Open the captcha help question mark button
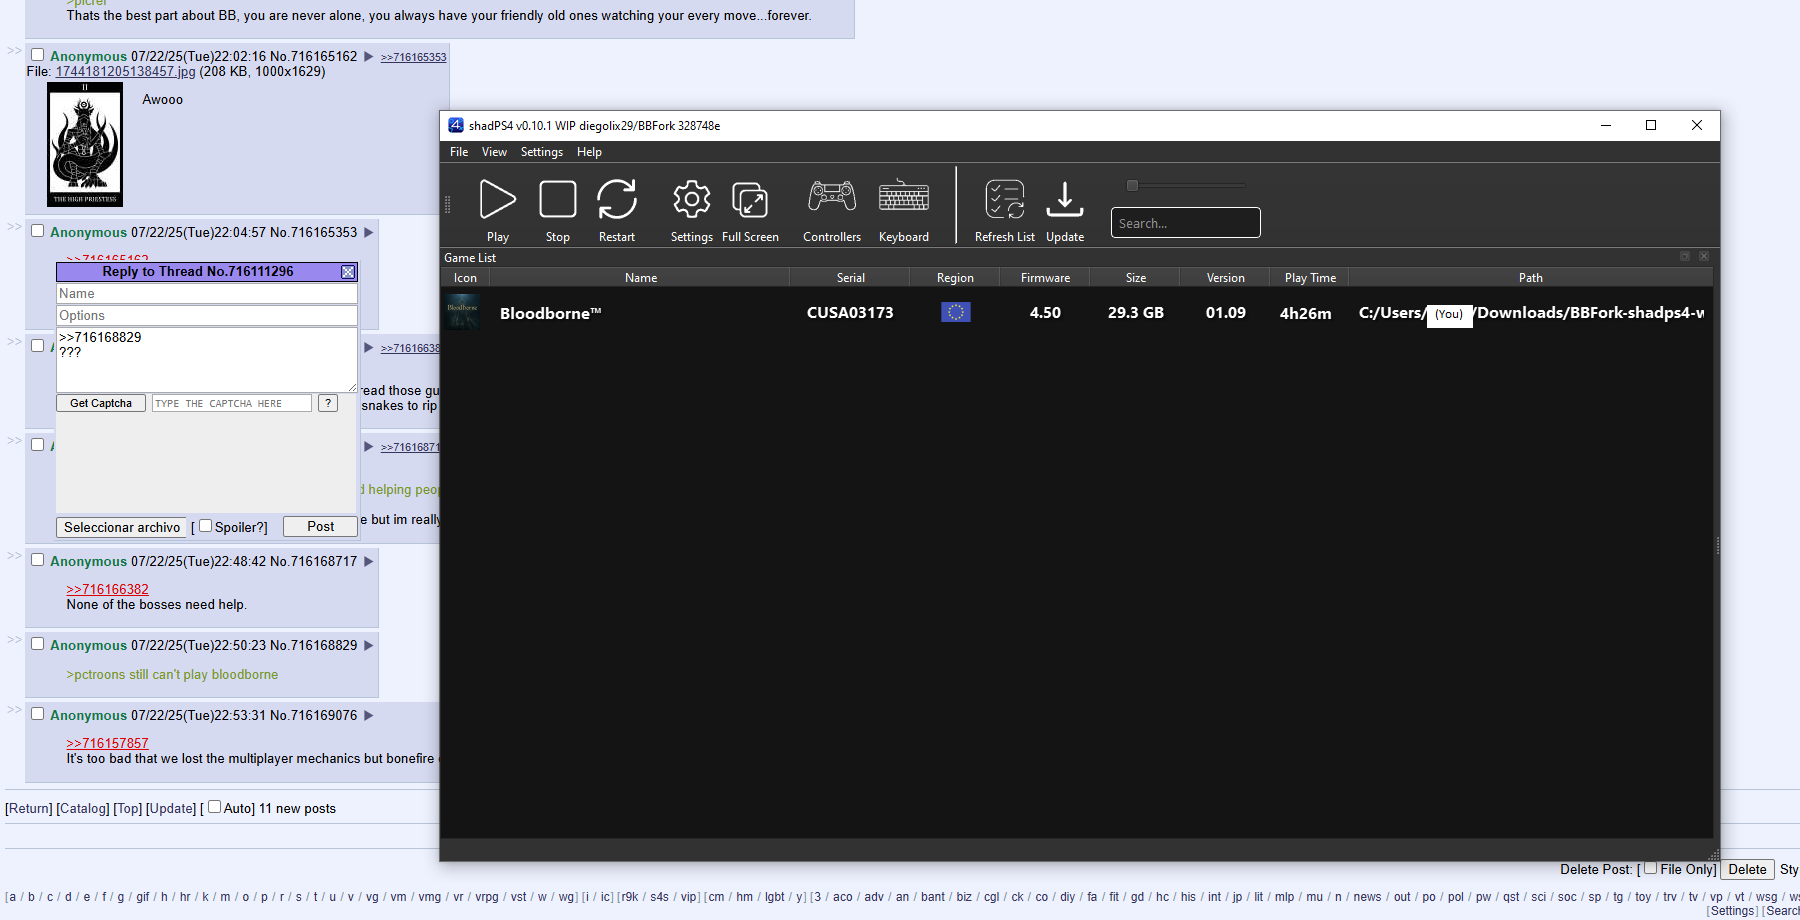1800x920 pixels. pos(328,403)
